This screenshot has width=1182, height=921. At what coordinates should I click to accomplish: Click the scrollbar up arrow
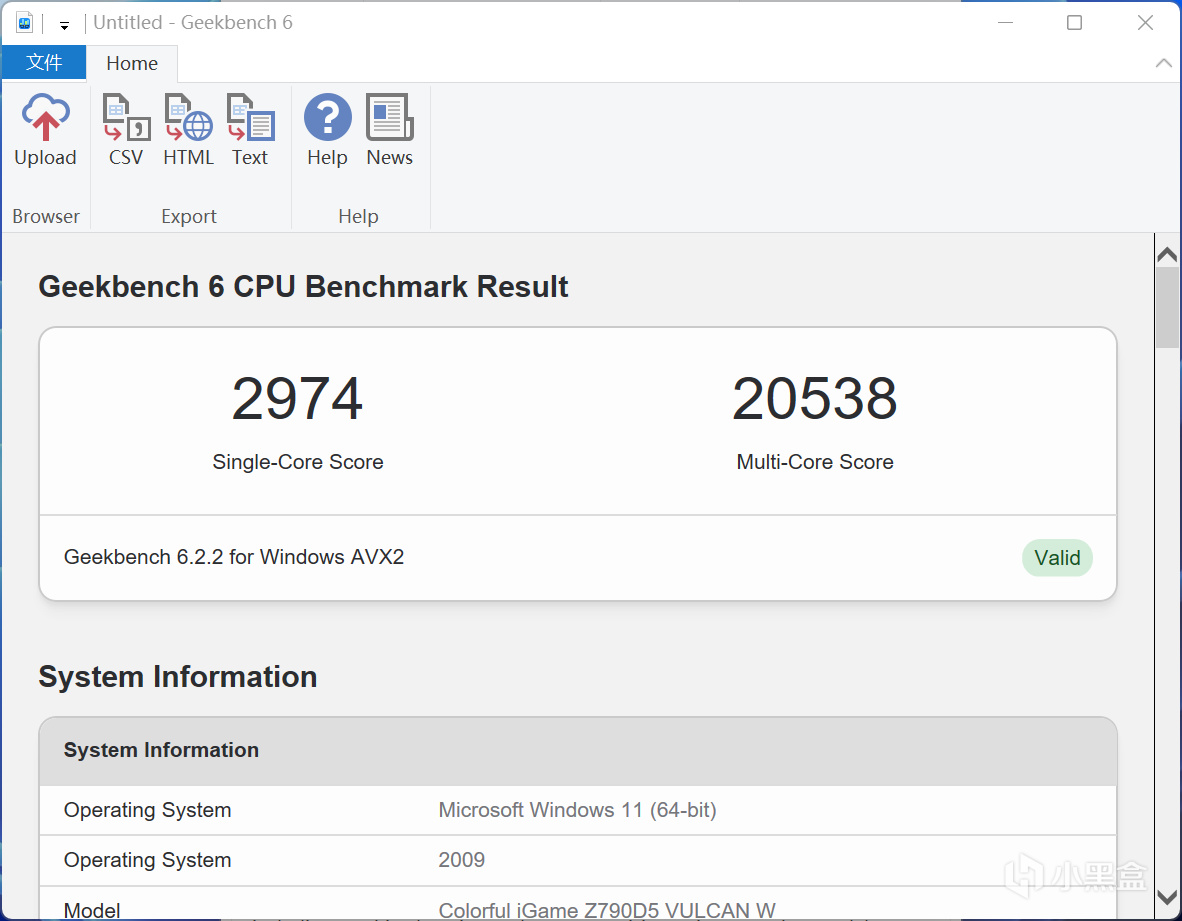tap(1166, 255)
